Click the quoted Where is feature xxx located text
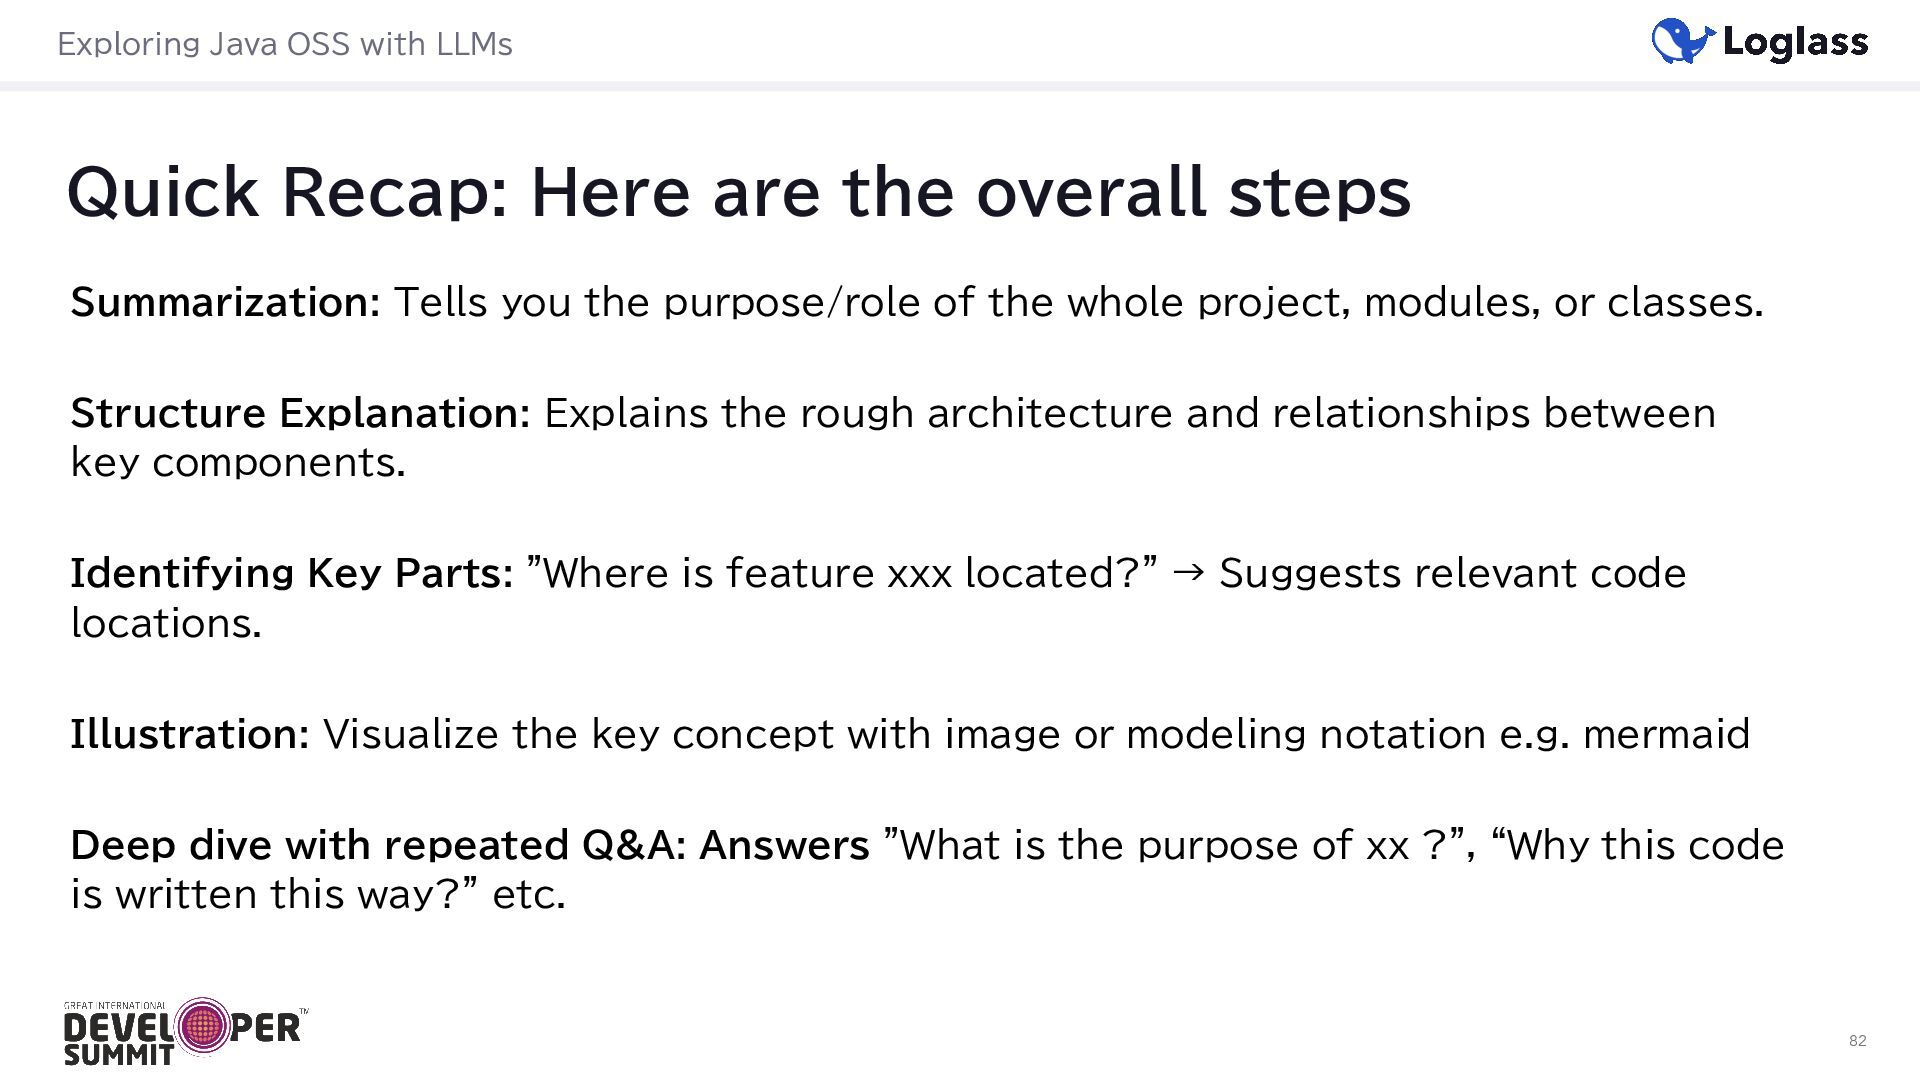Image resolution: width=1920 pixels, height=1080 pixels. click(841, 573)
